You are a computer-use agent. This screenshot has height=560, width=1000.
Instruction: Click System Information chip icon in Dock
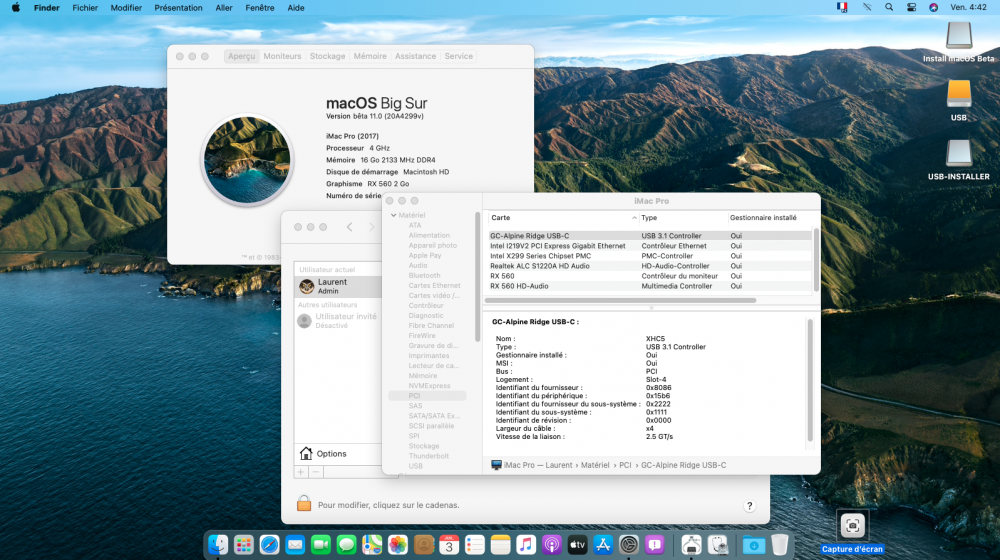[x=691, y=545]
